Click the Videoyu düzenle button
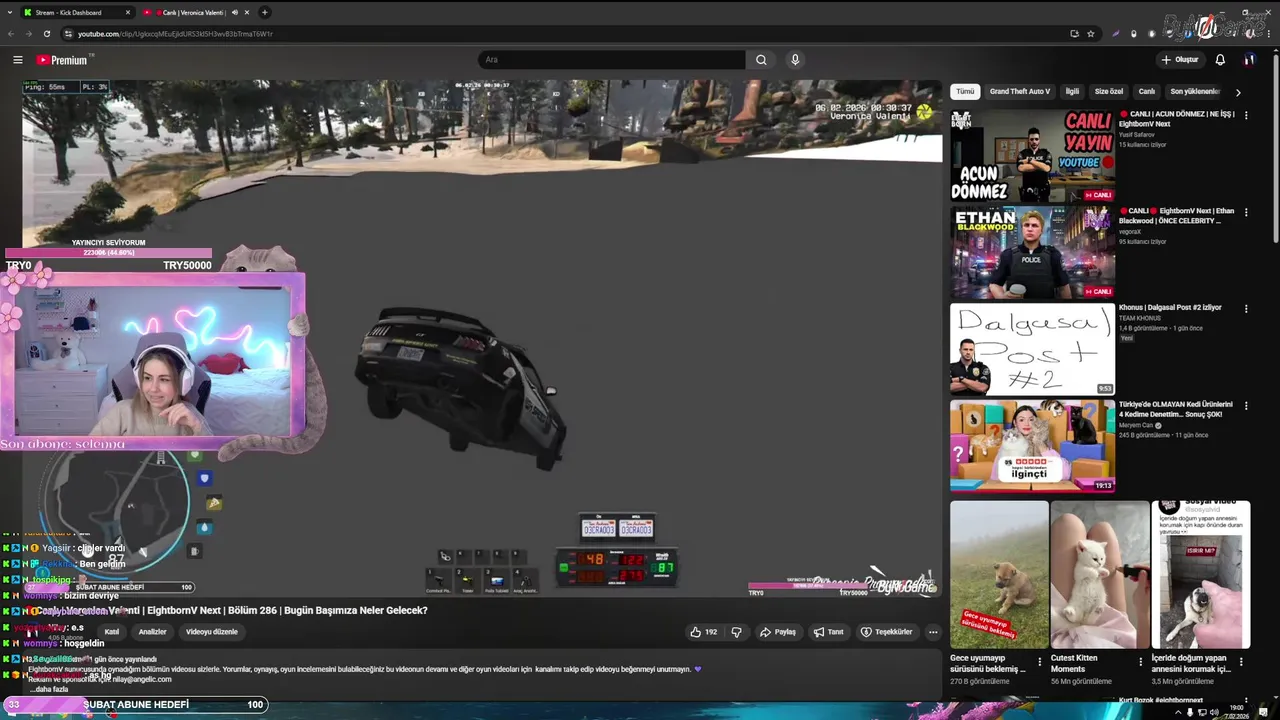Image resolution: width=1280 pixels, height=720 pixels. [212, 632]
